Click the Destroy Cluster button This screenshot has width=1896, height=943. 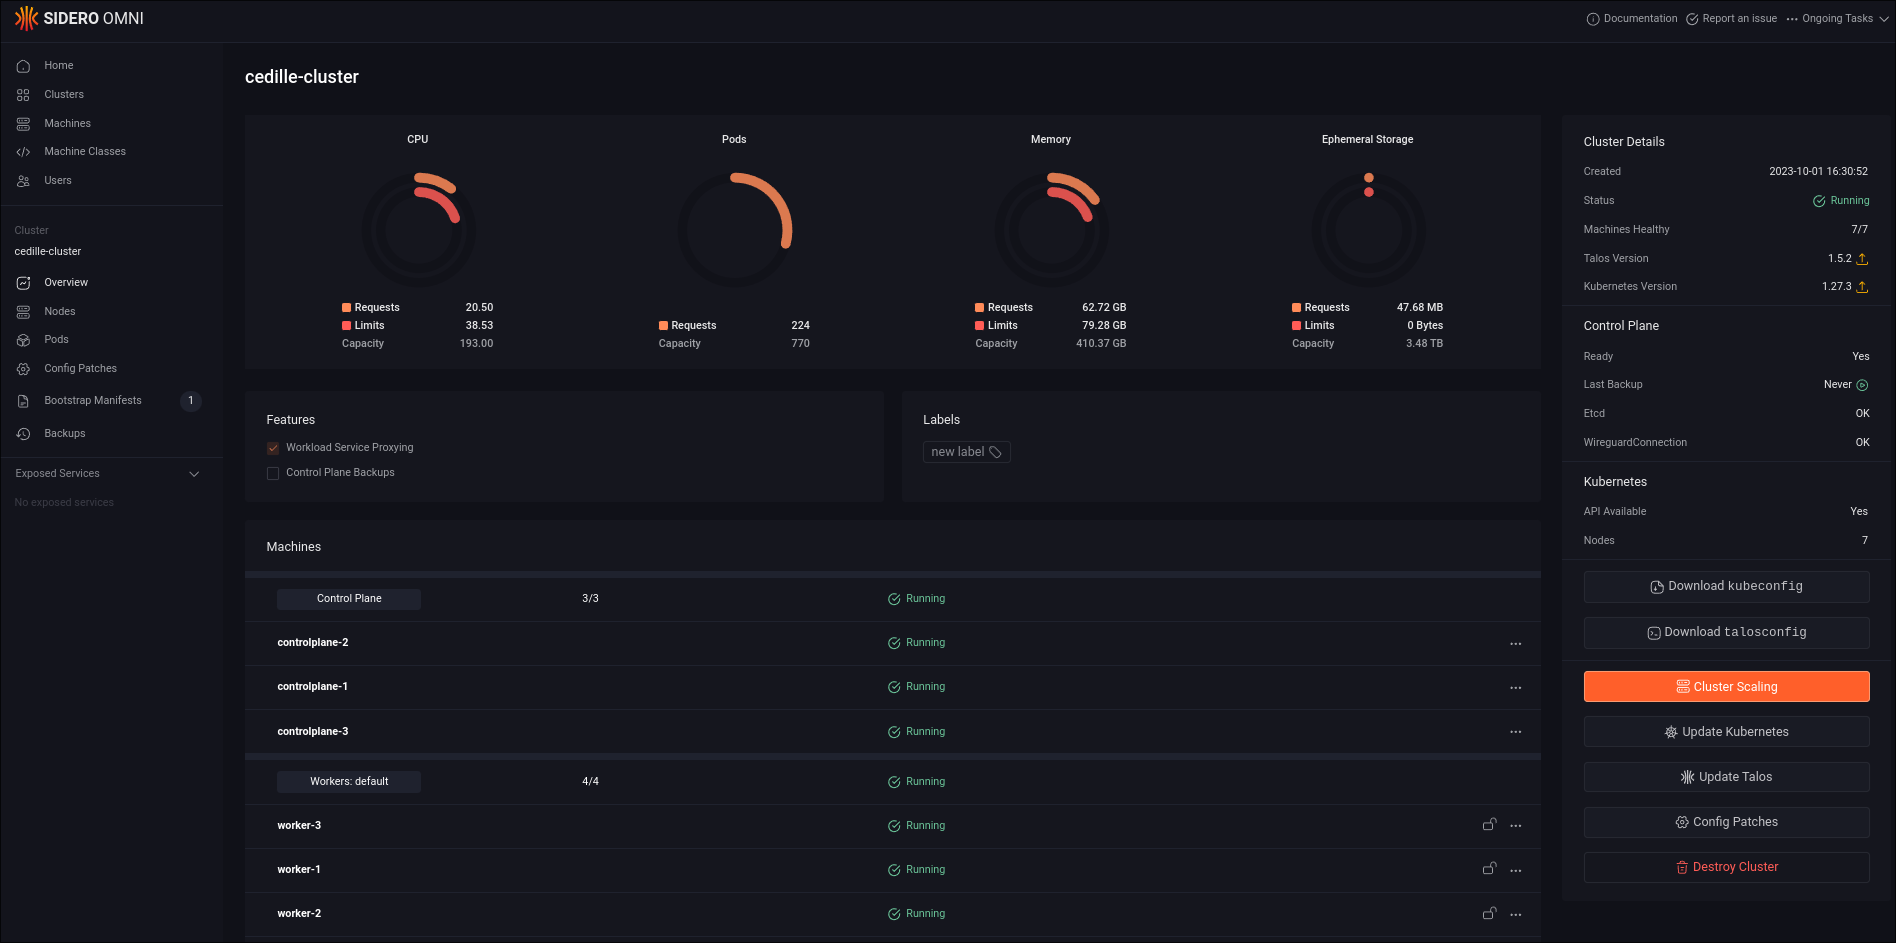pyautogui.click(x=1726, y=867)
